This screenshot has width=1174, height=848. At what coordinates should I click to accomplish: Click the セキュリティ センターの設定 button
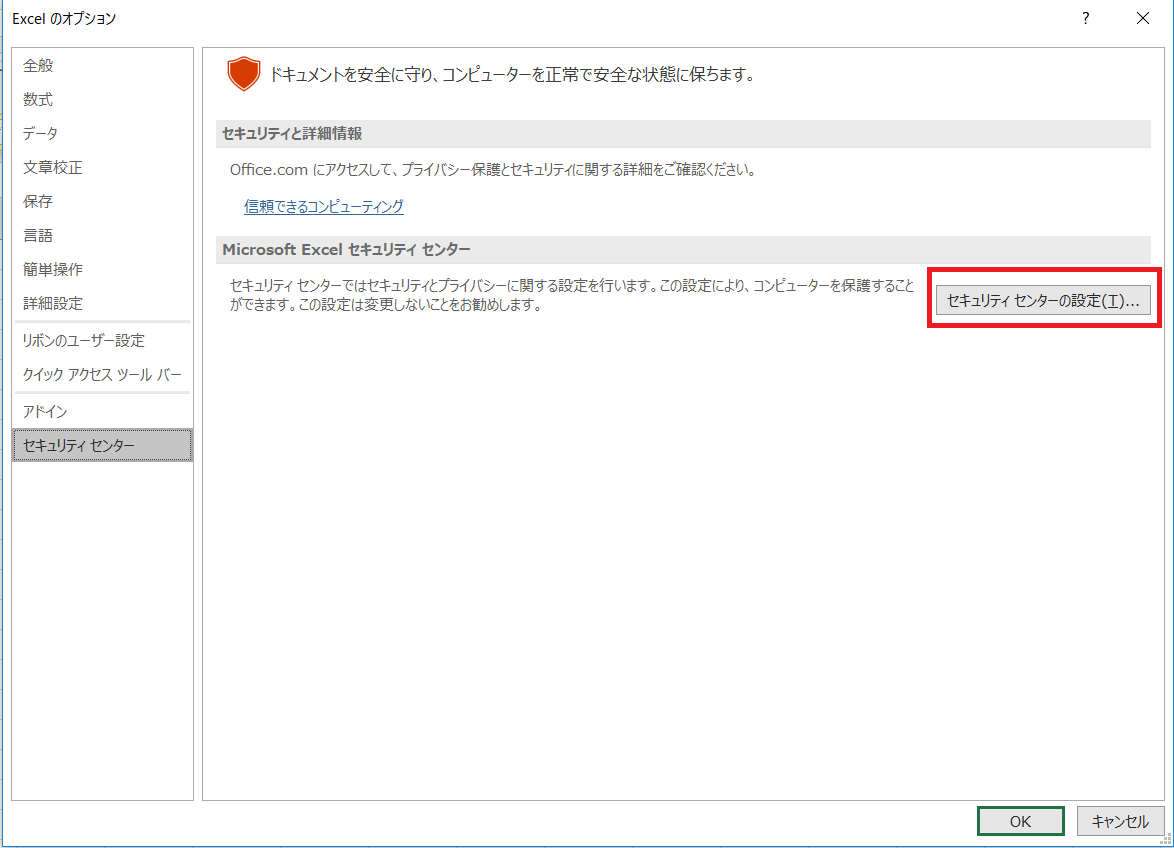click(x=1042, y=299)
